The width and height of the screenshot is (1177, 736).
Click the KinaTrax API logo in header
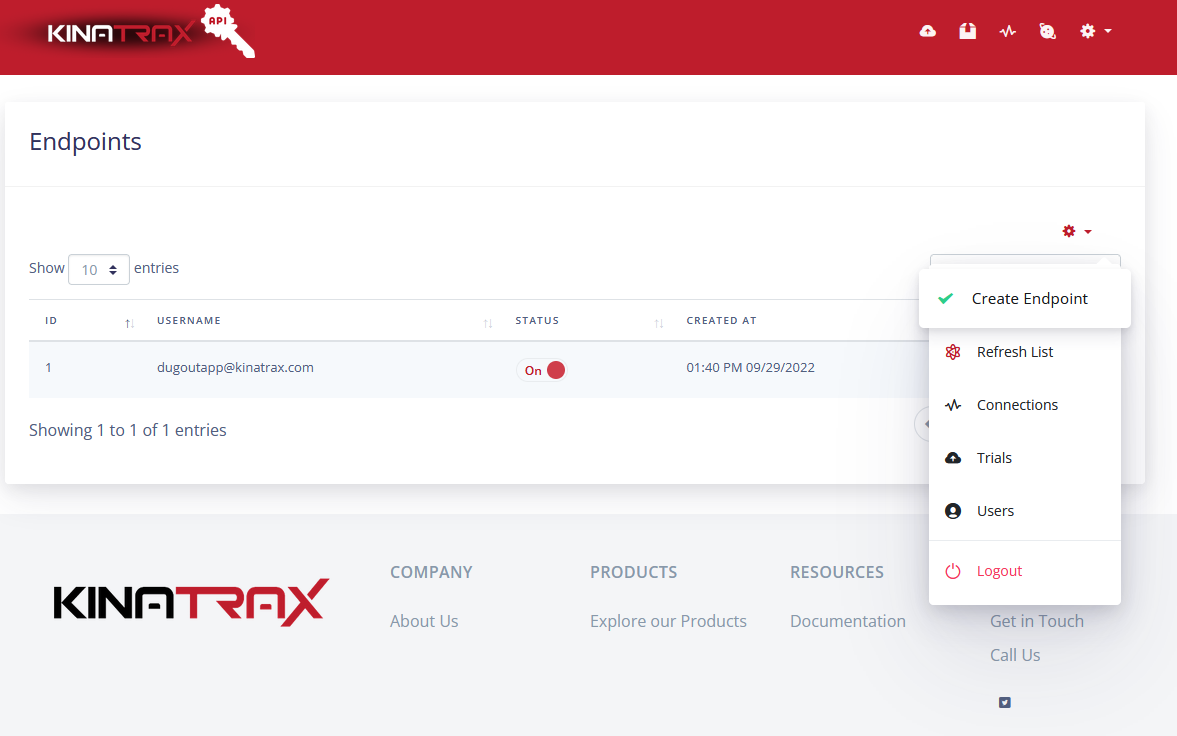point(150,32)
